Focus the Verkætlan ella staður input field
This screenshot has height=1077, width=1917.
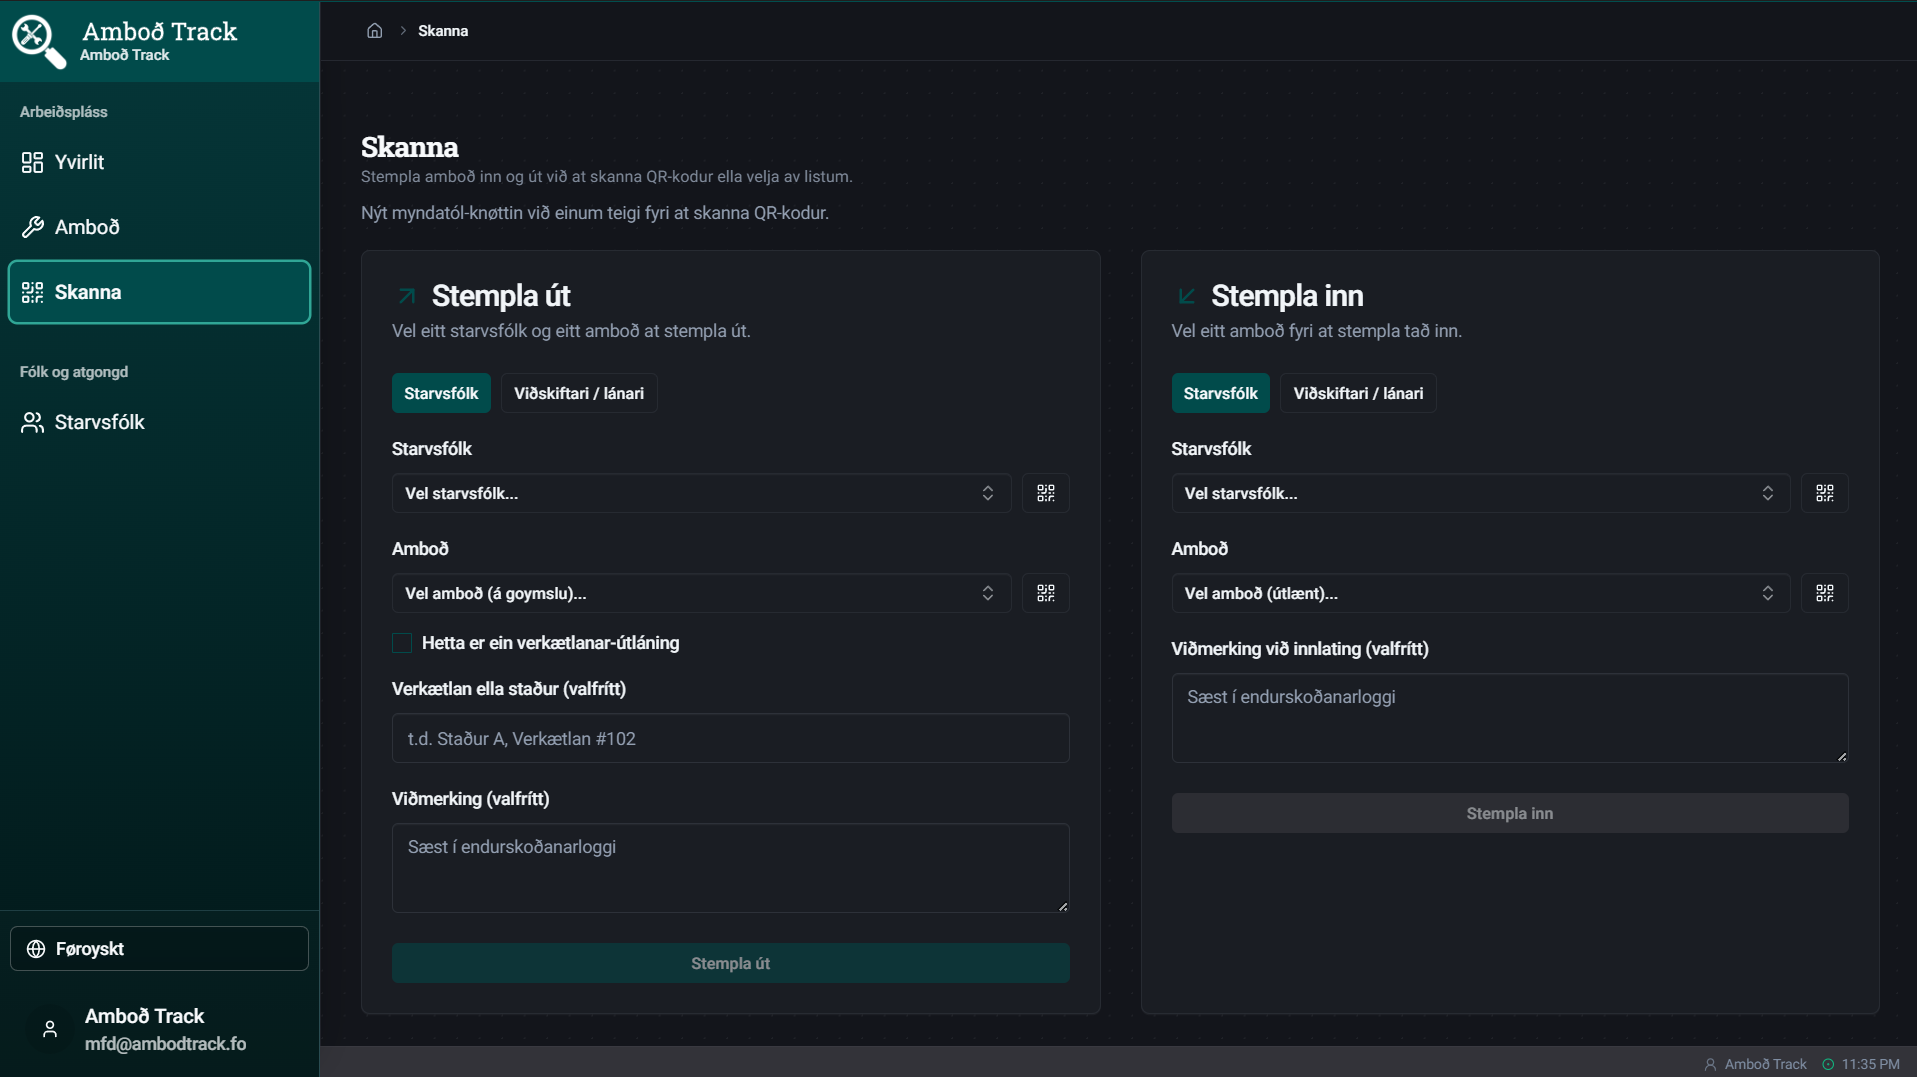pos(730,738)
